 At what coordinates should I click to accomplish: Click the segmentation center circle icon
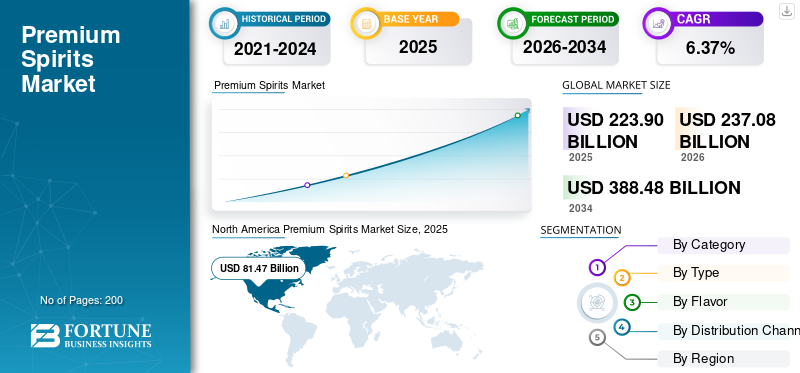[595, 302]
